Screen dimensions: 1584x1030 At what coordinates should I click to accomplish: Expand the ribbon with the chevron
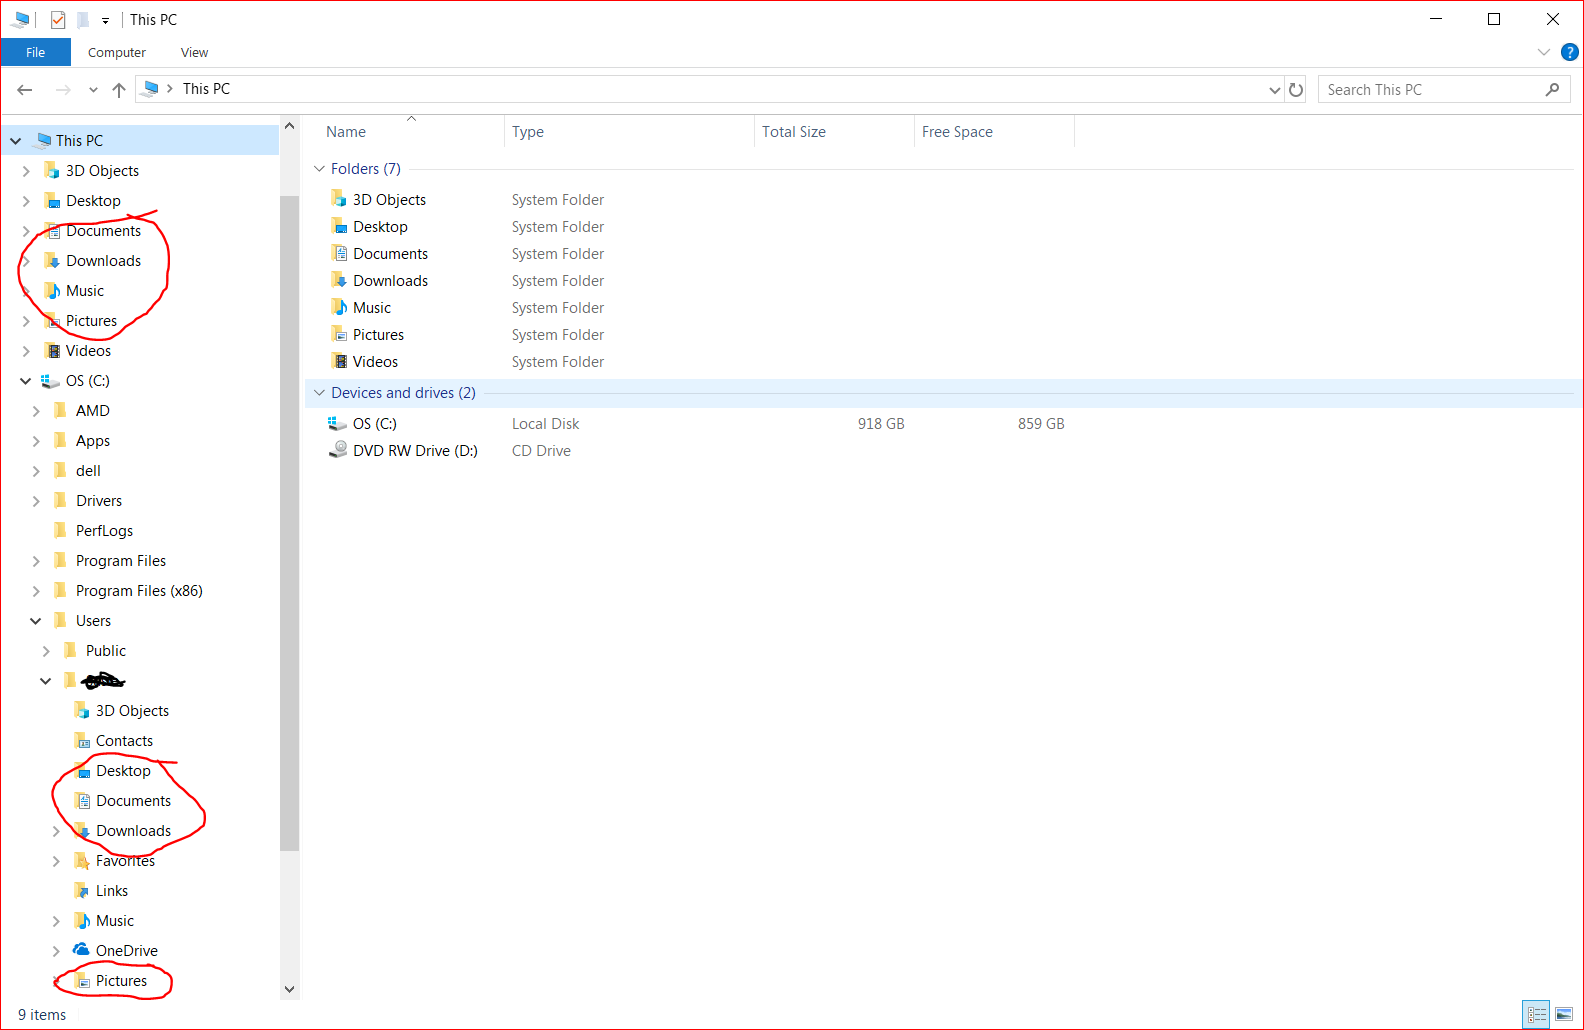(x=1544, y=52)
